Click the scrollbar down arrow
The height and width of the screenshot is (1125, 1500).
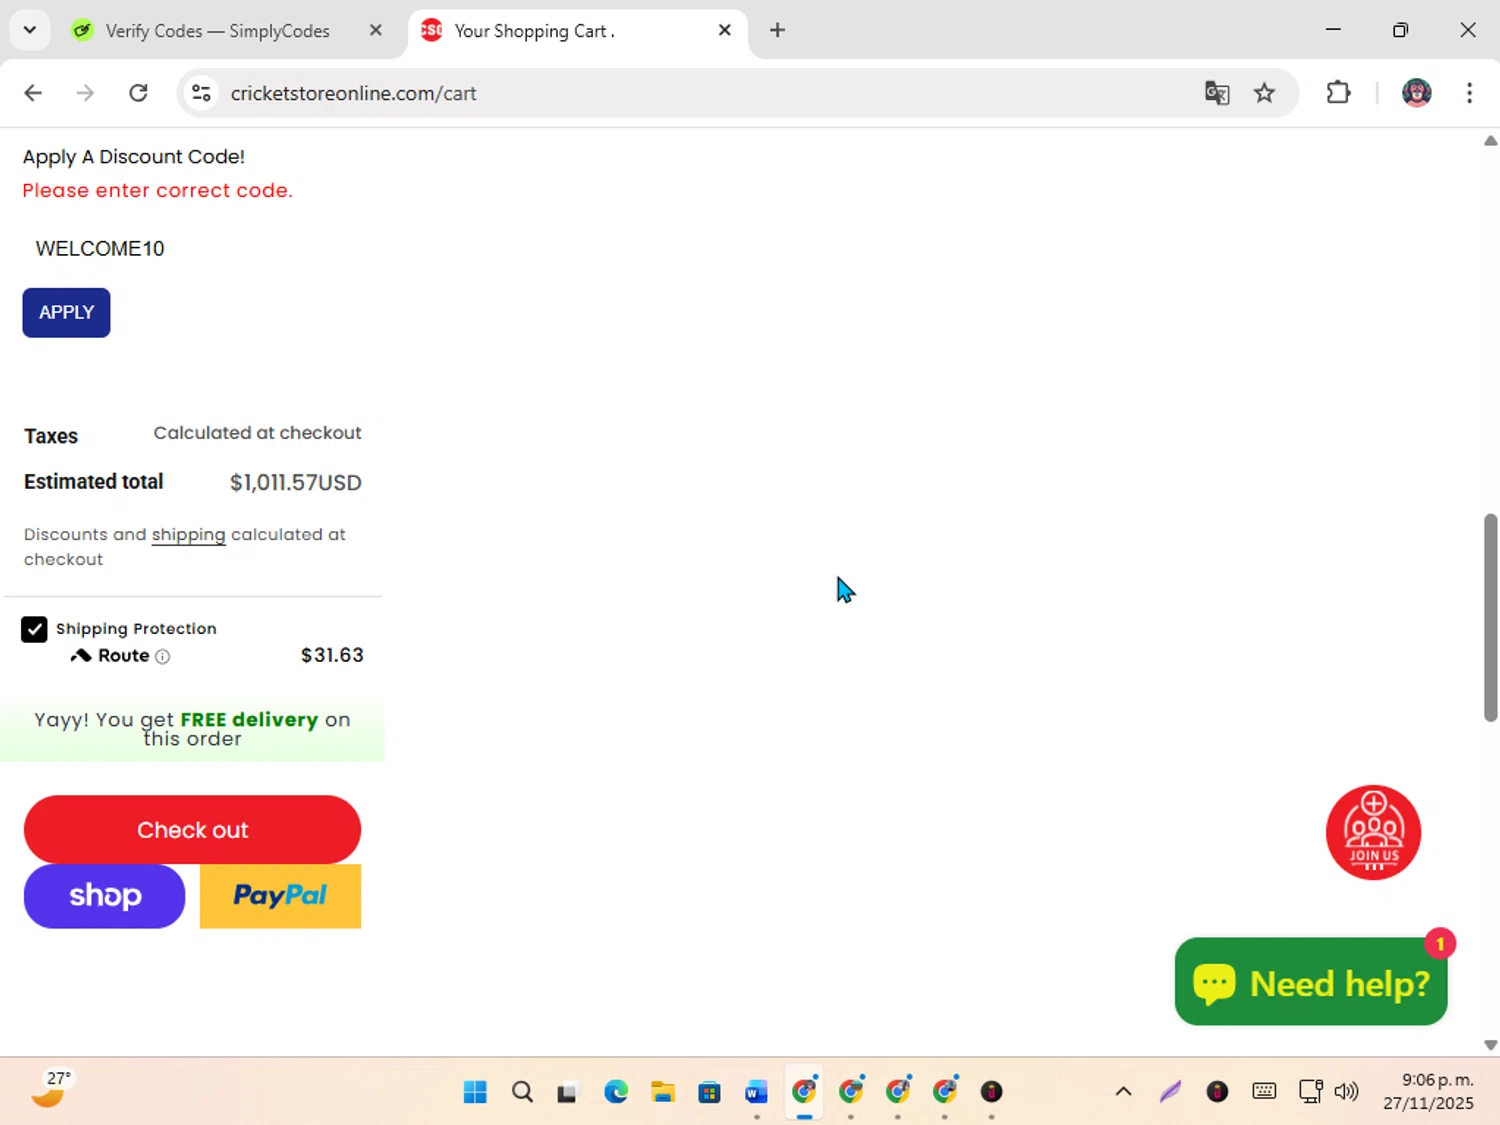click(1490, 1045)
